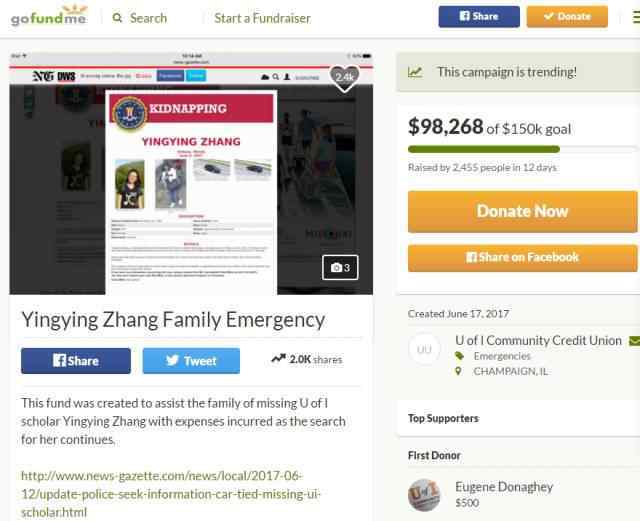The image size is (640, 521).
Task: Select Search in the top navigation
Action: (148, 18)
